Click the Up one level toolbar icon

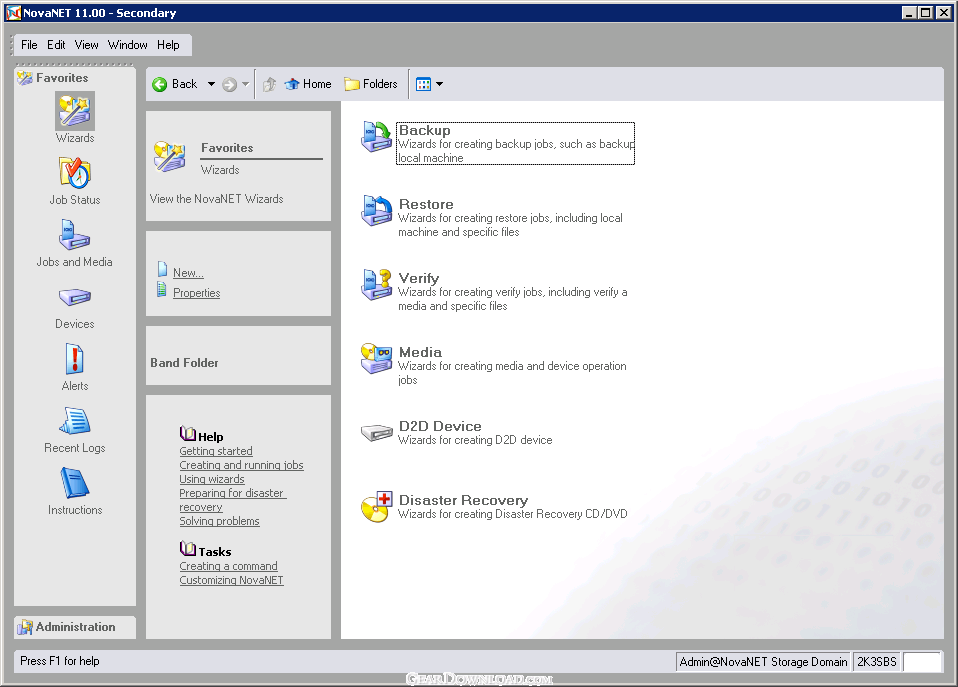click(x=269, y=84)
